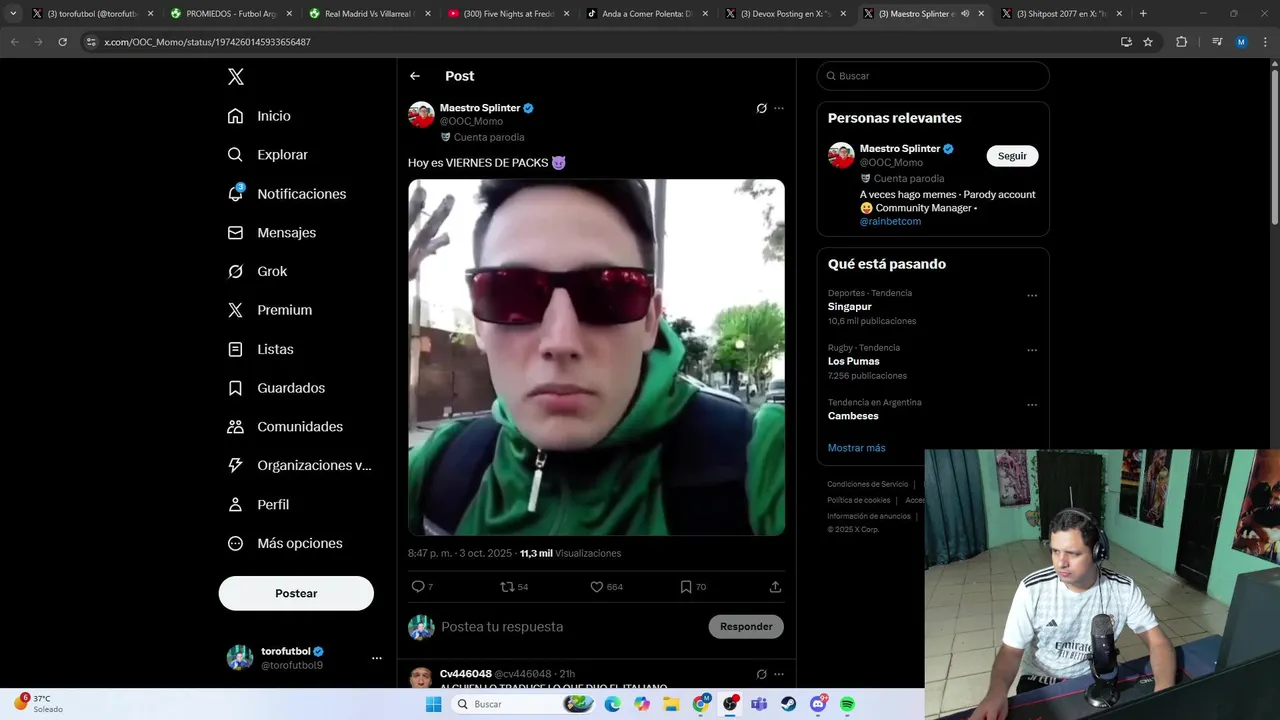This screenshot has height=720, width=1280.
Task: Click the browser address bar URL
Action: (207, 42)
